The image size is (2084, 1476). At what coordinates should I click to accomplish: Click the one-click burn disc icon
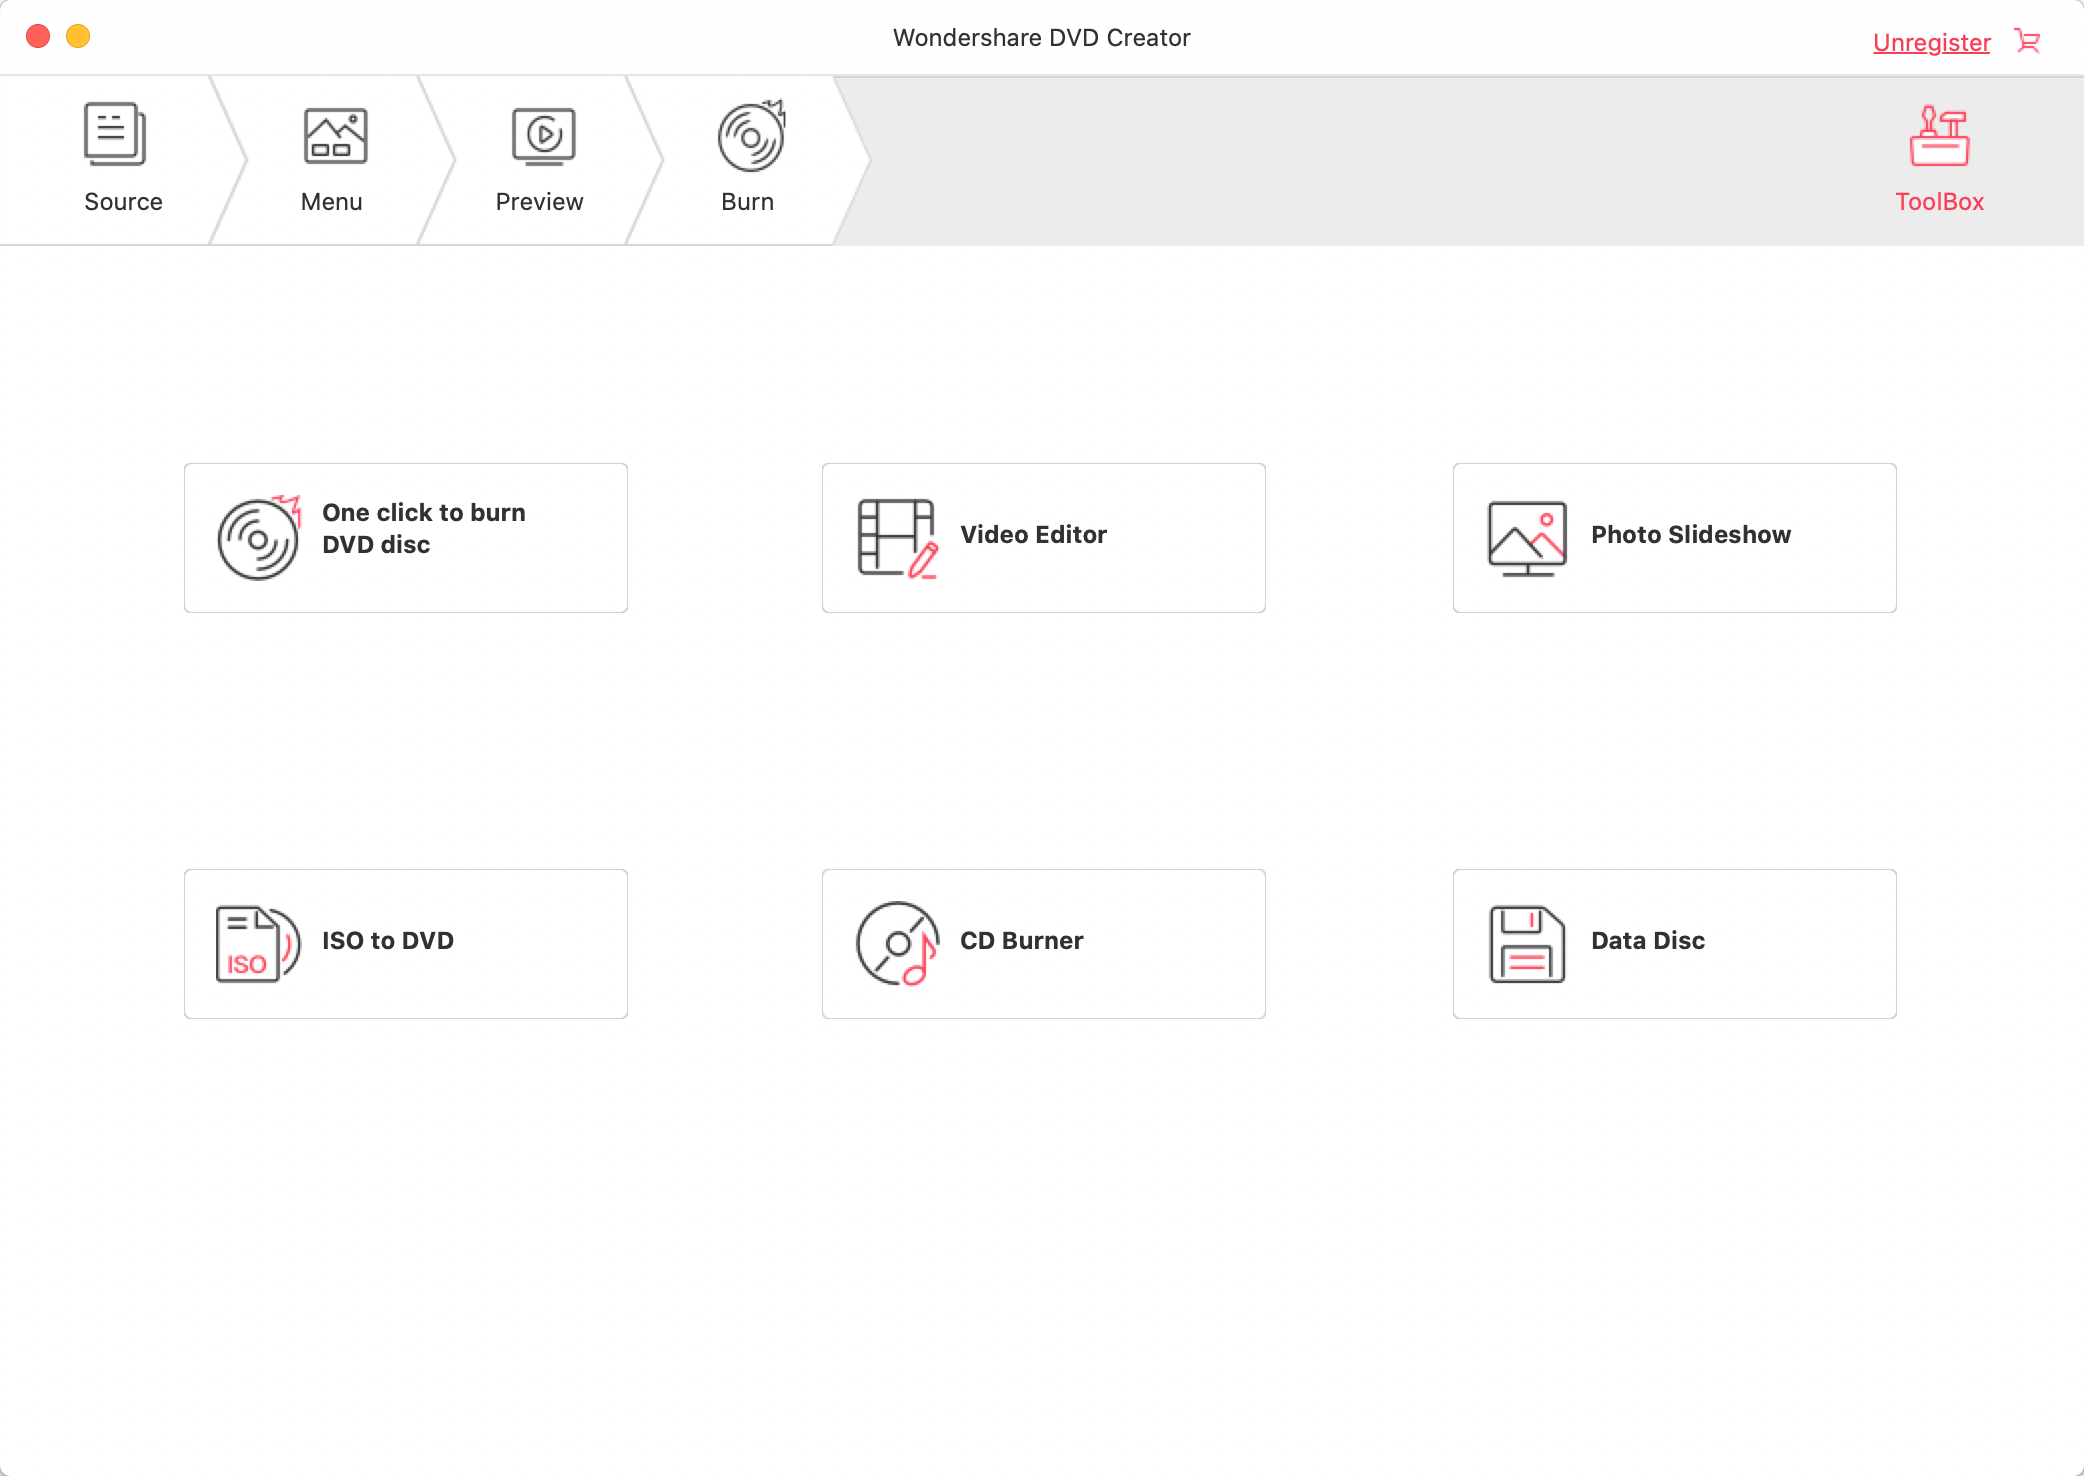click(259, 538)
